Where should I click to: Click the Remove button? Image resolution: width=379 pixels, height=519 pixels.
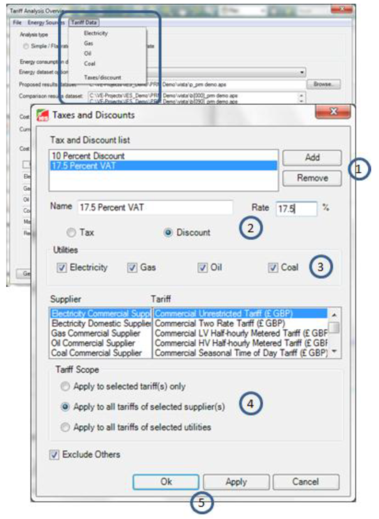click(x=312, y=178)
